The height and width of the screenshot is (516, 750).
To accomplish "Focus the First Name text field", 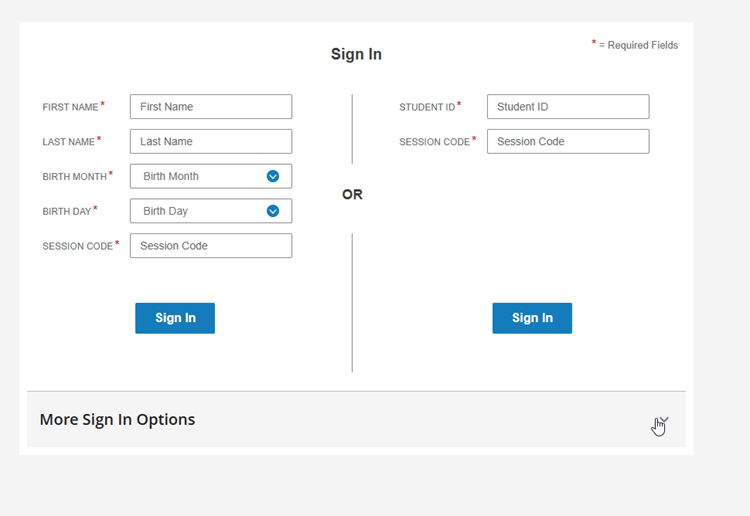I will (x=211, y=107).
